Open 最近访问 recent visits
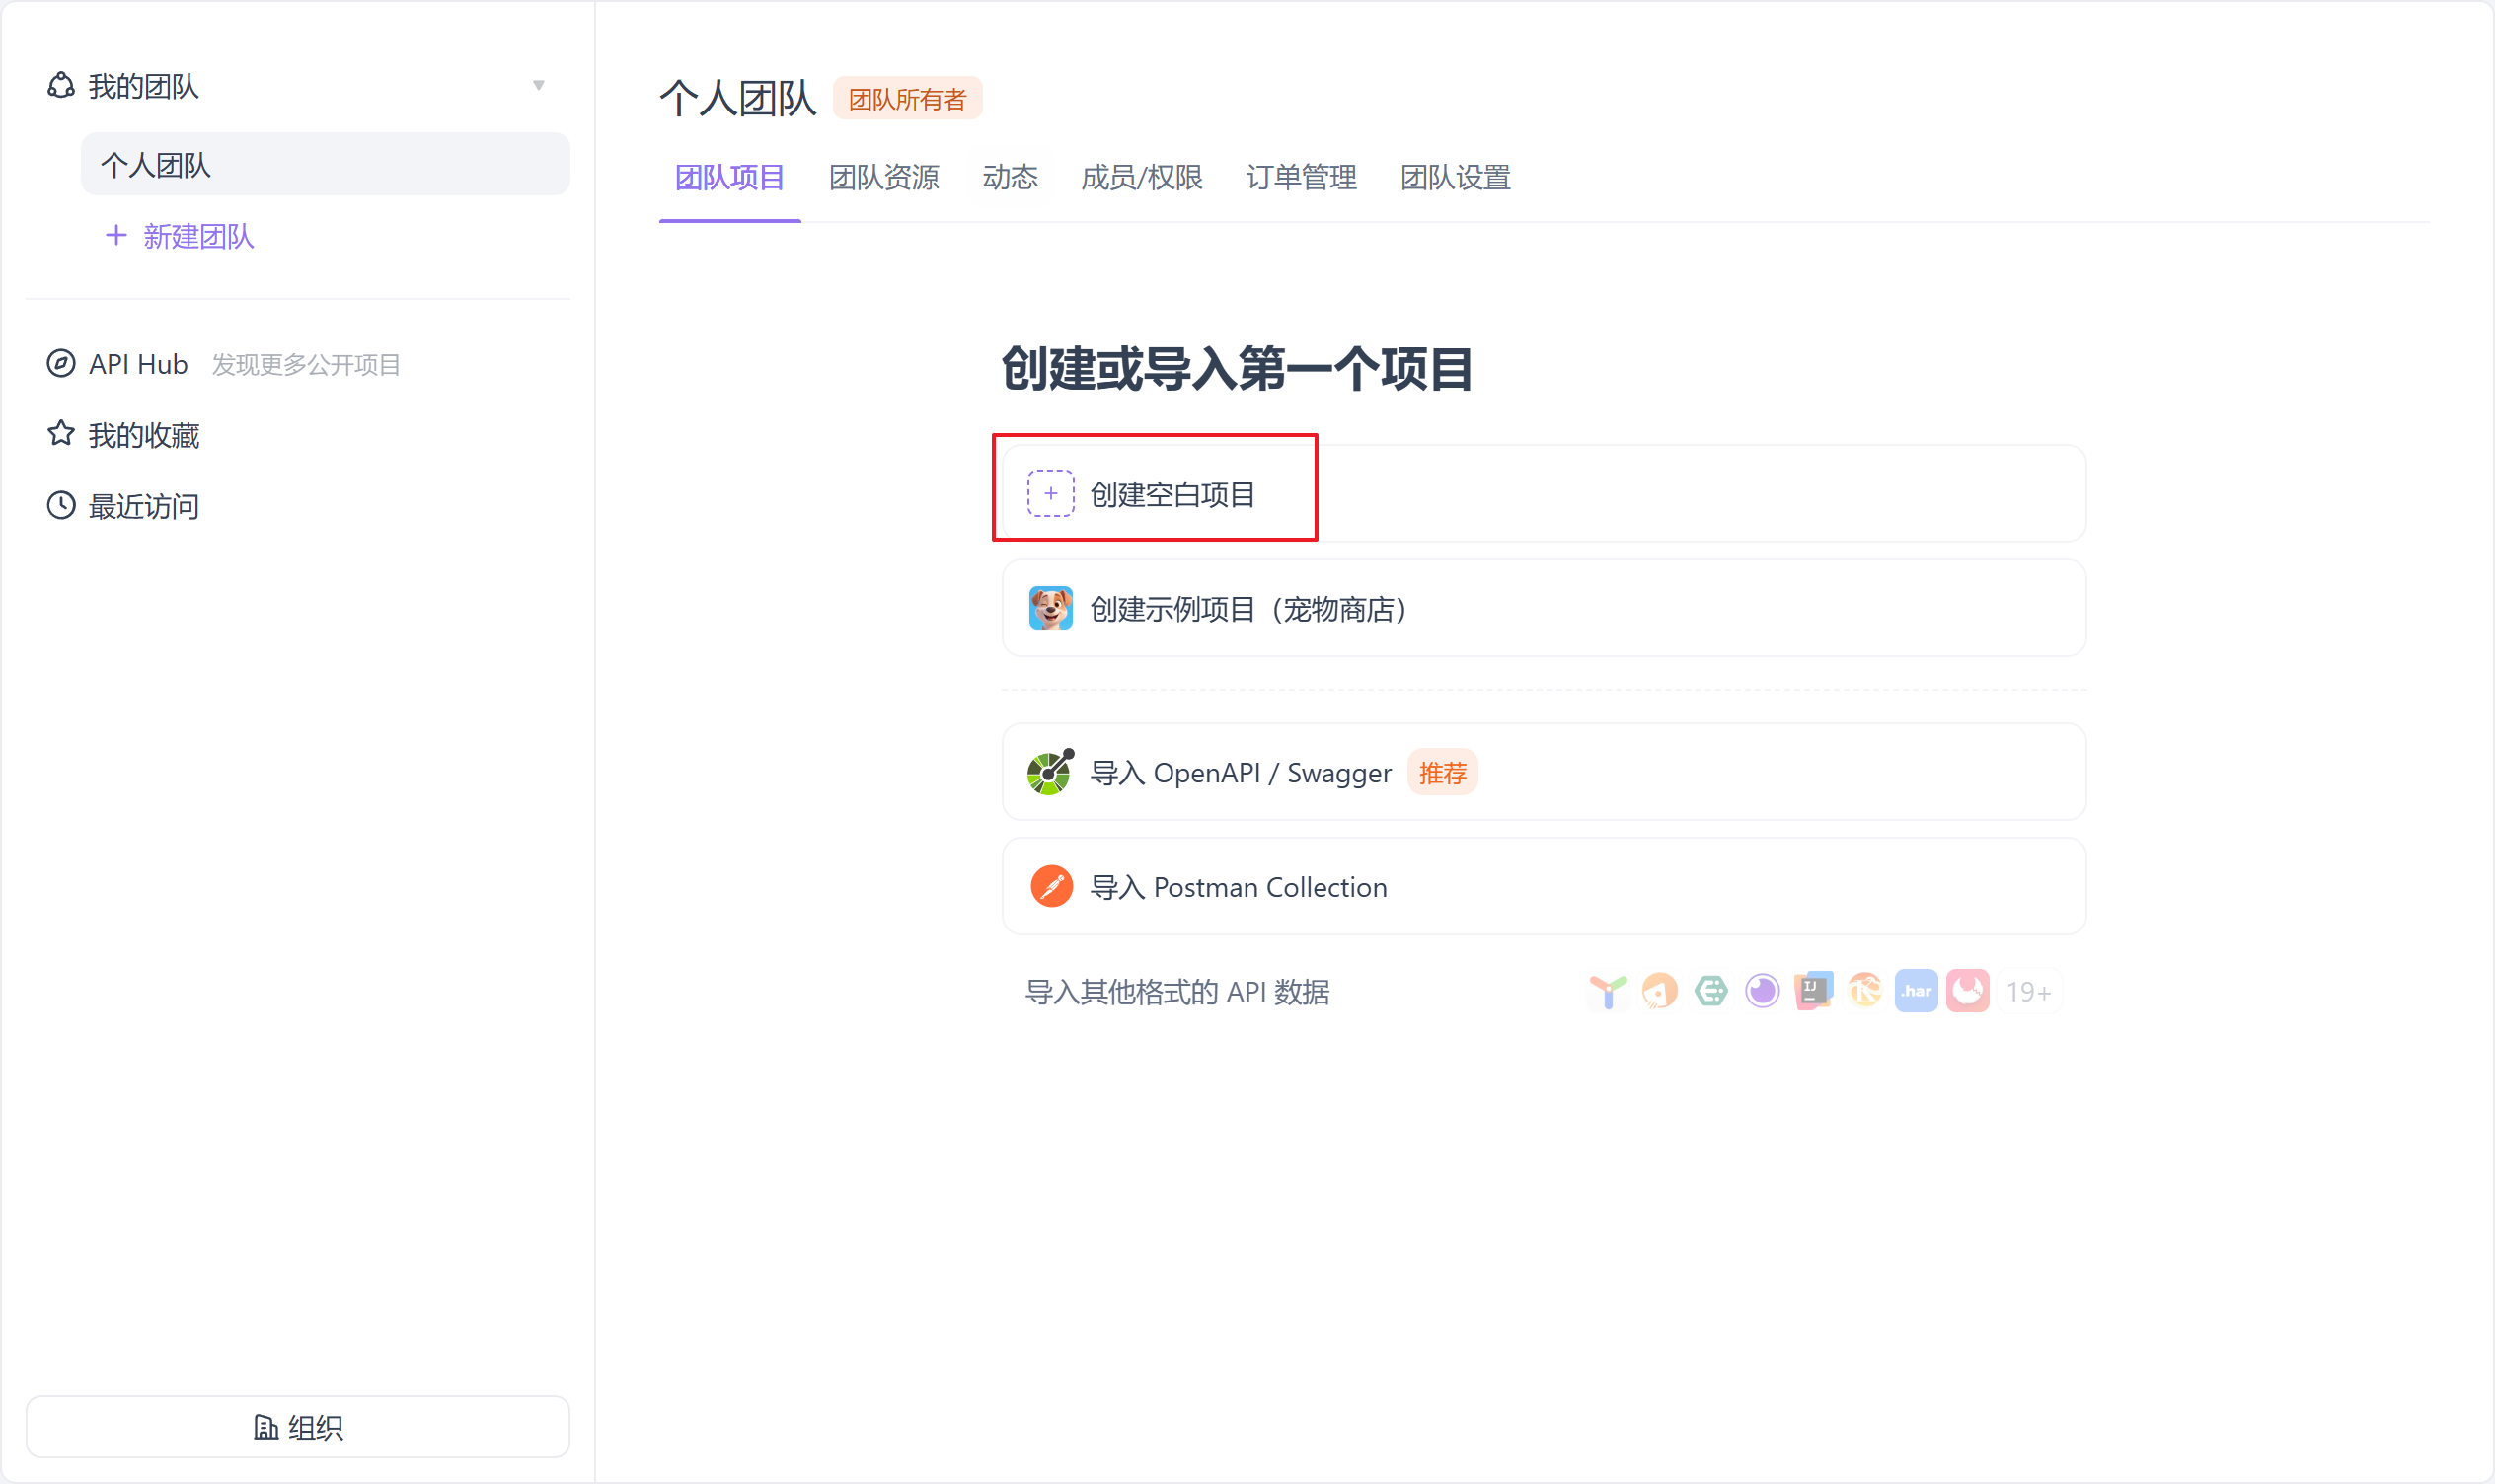Viewport: 2495px width, 1484px height. (143, 506)
